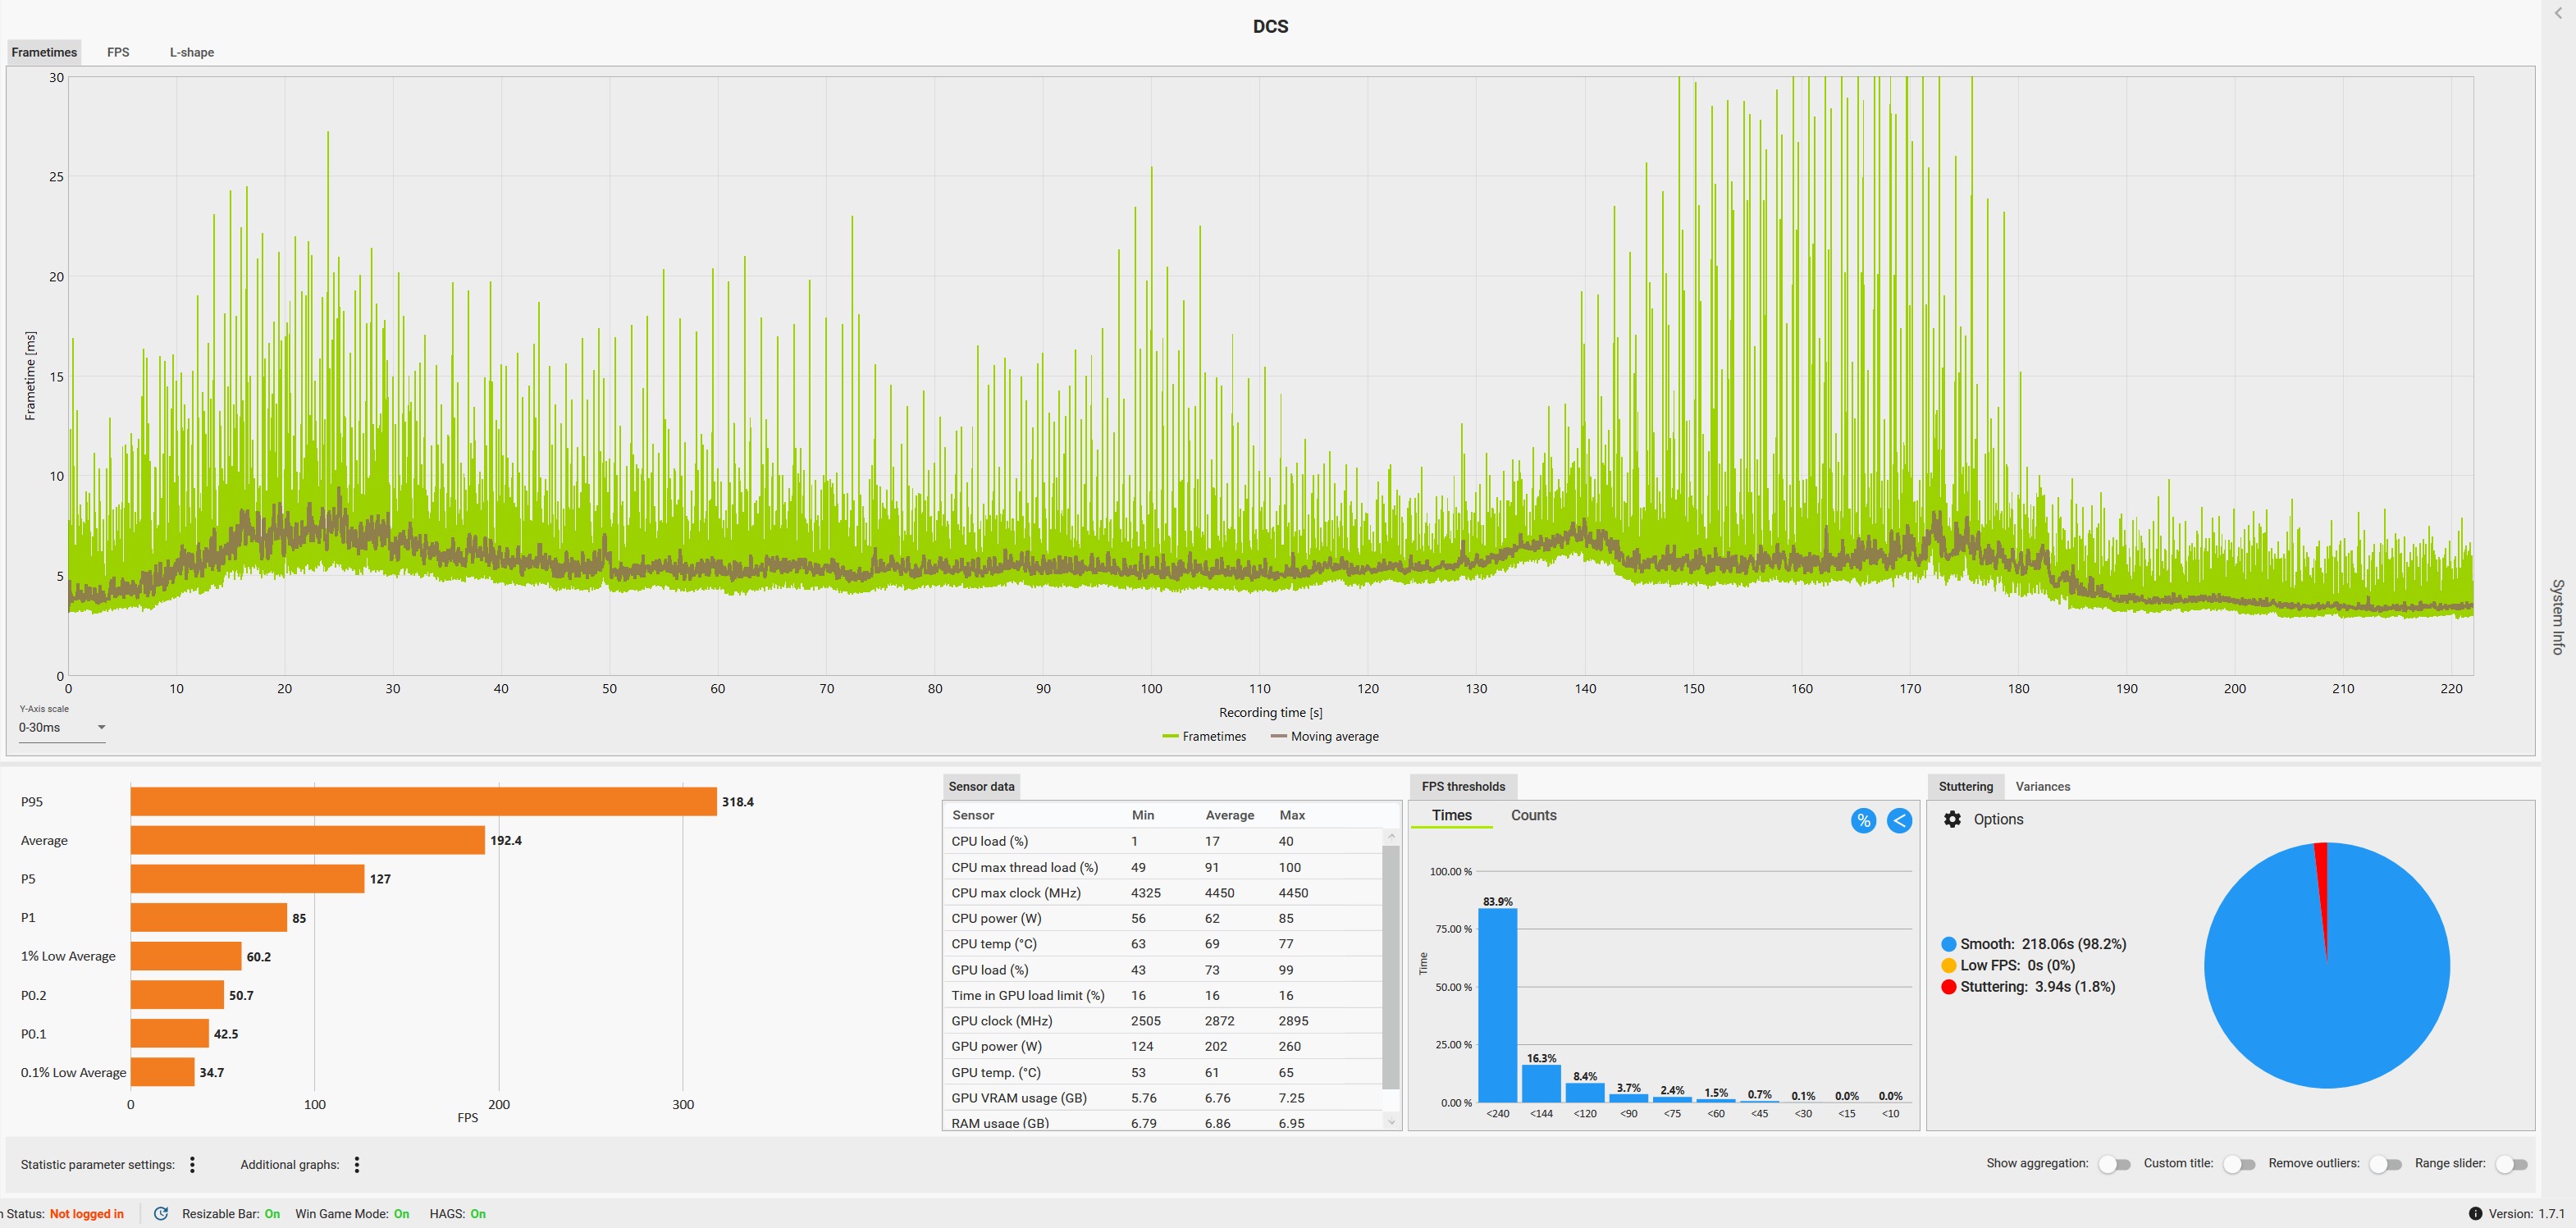2576x1228 pixels.
Task: Click the Stuttering legend entry
Action: 2028,986
